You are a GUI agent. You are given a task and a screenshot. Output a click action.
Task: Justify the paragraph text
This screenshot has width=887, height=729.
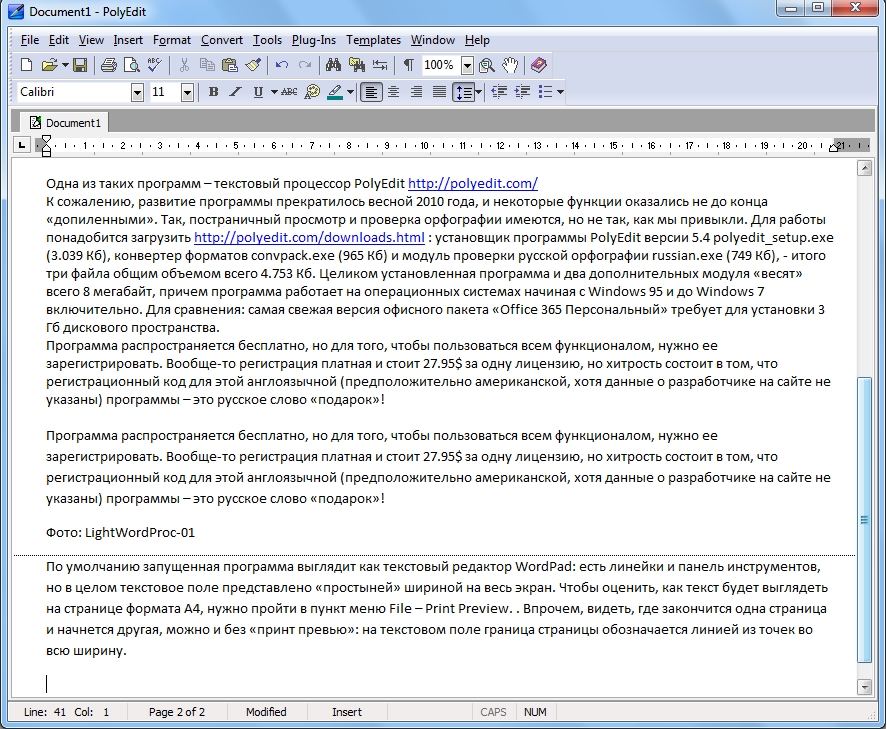tap(439, 92)
